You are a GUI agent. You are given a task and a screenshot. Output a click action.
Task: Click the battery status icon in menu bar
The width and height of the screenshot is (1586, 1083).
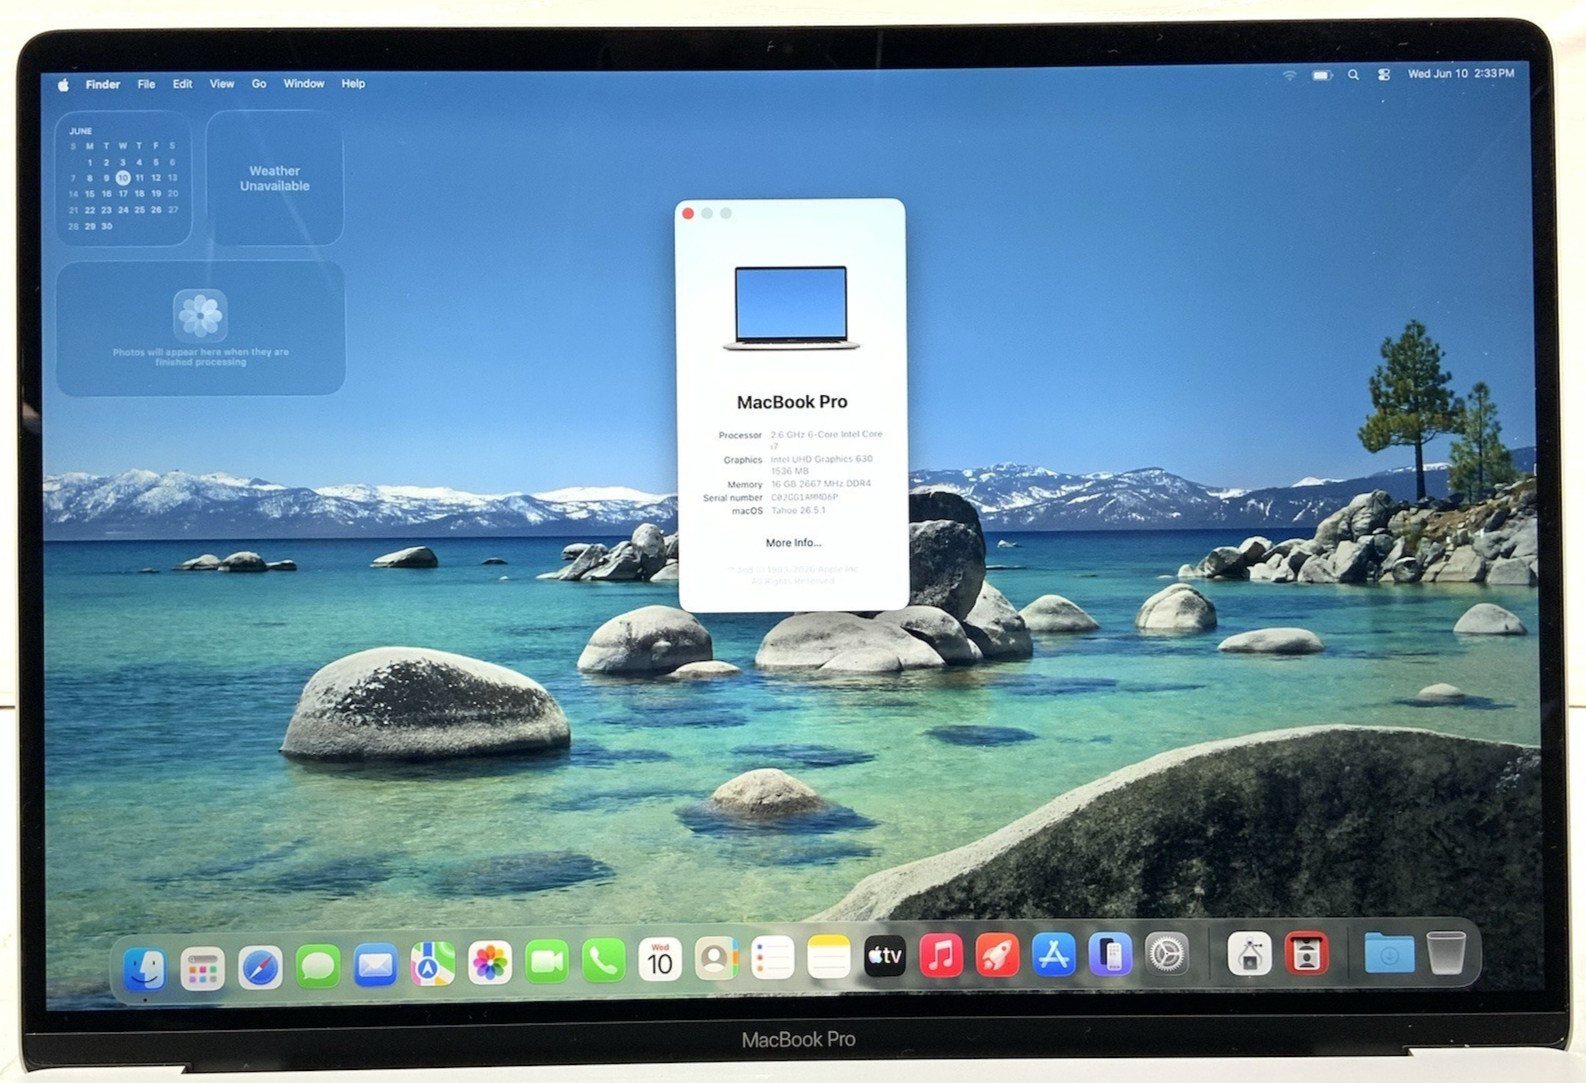point(1322,75)
